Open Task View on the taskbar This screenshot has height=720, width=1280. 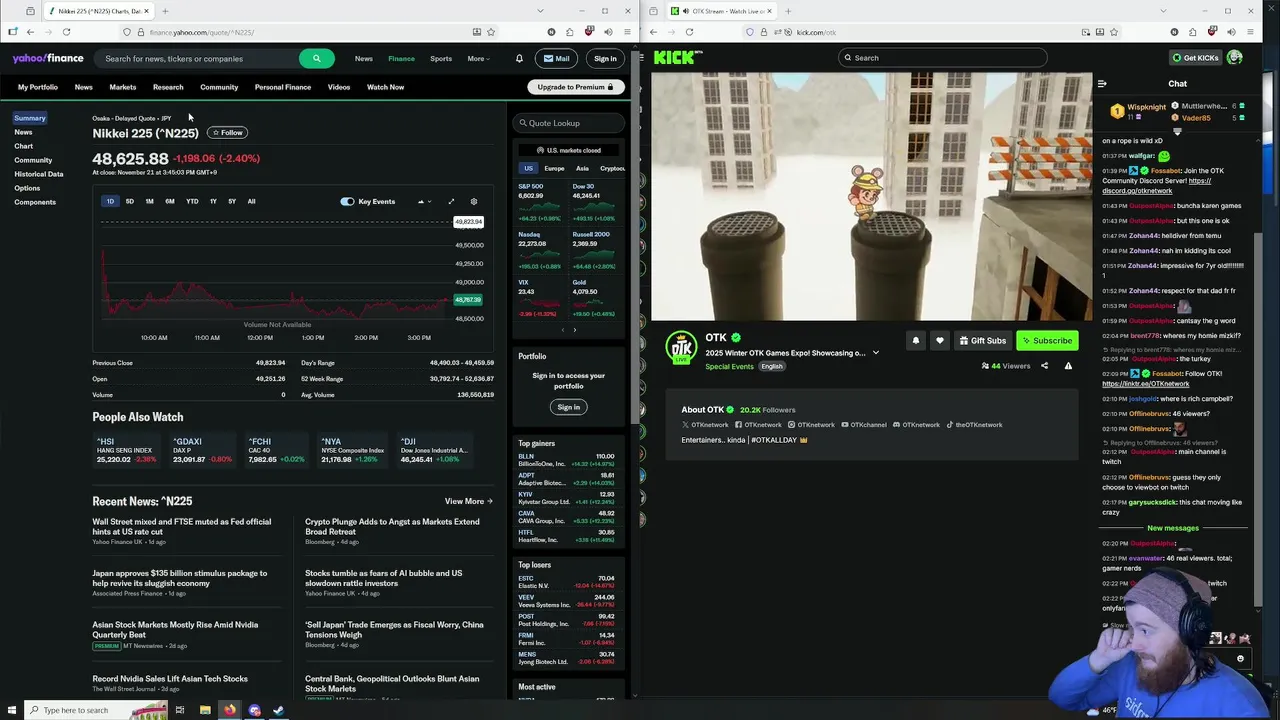[180, 710]
